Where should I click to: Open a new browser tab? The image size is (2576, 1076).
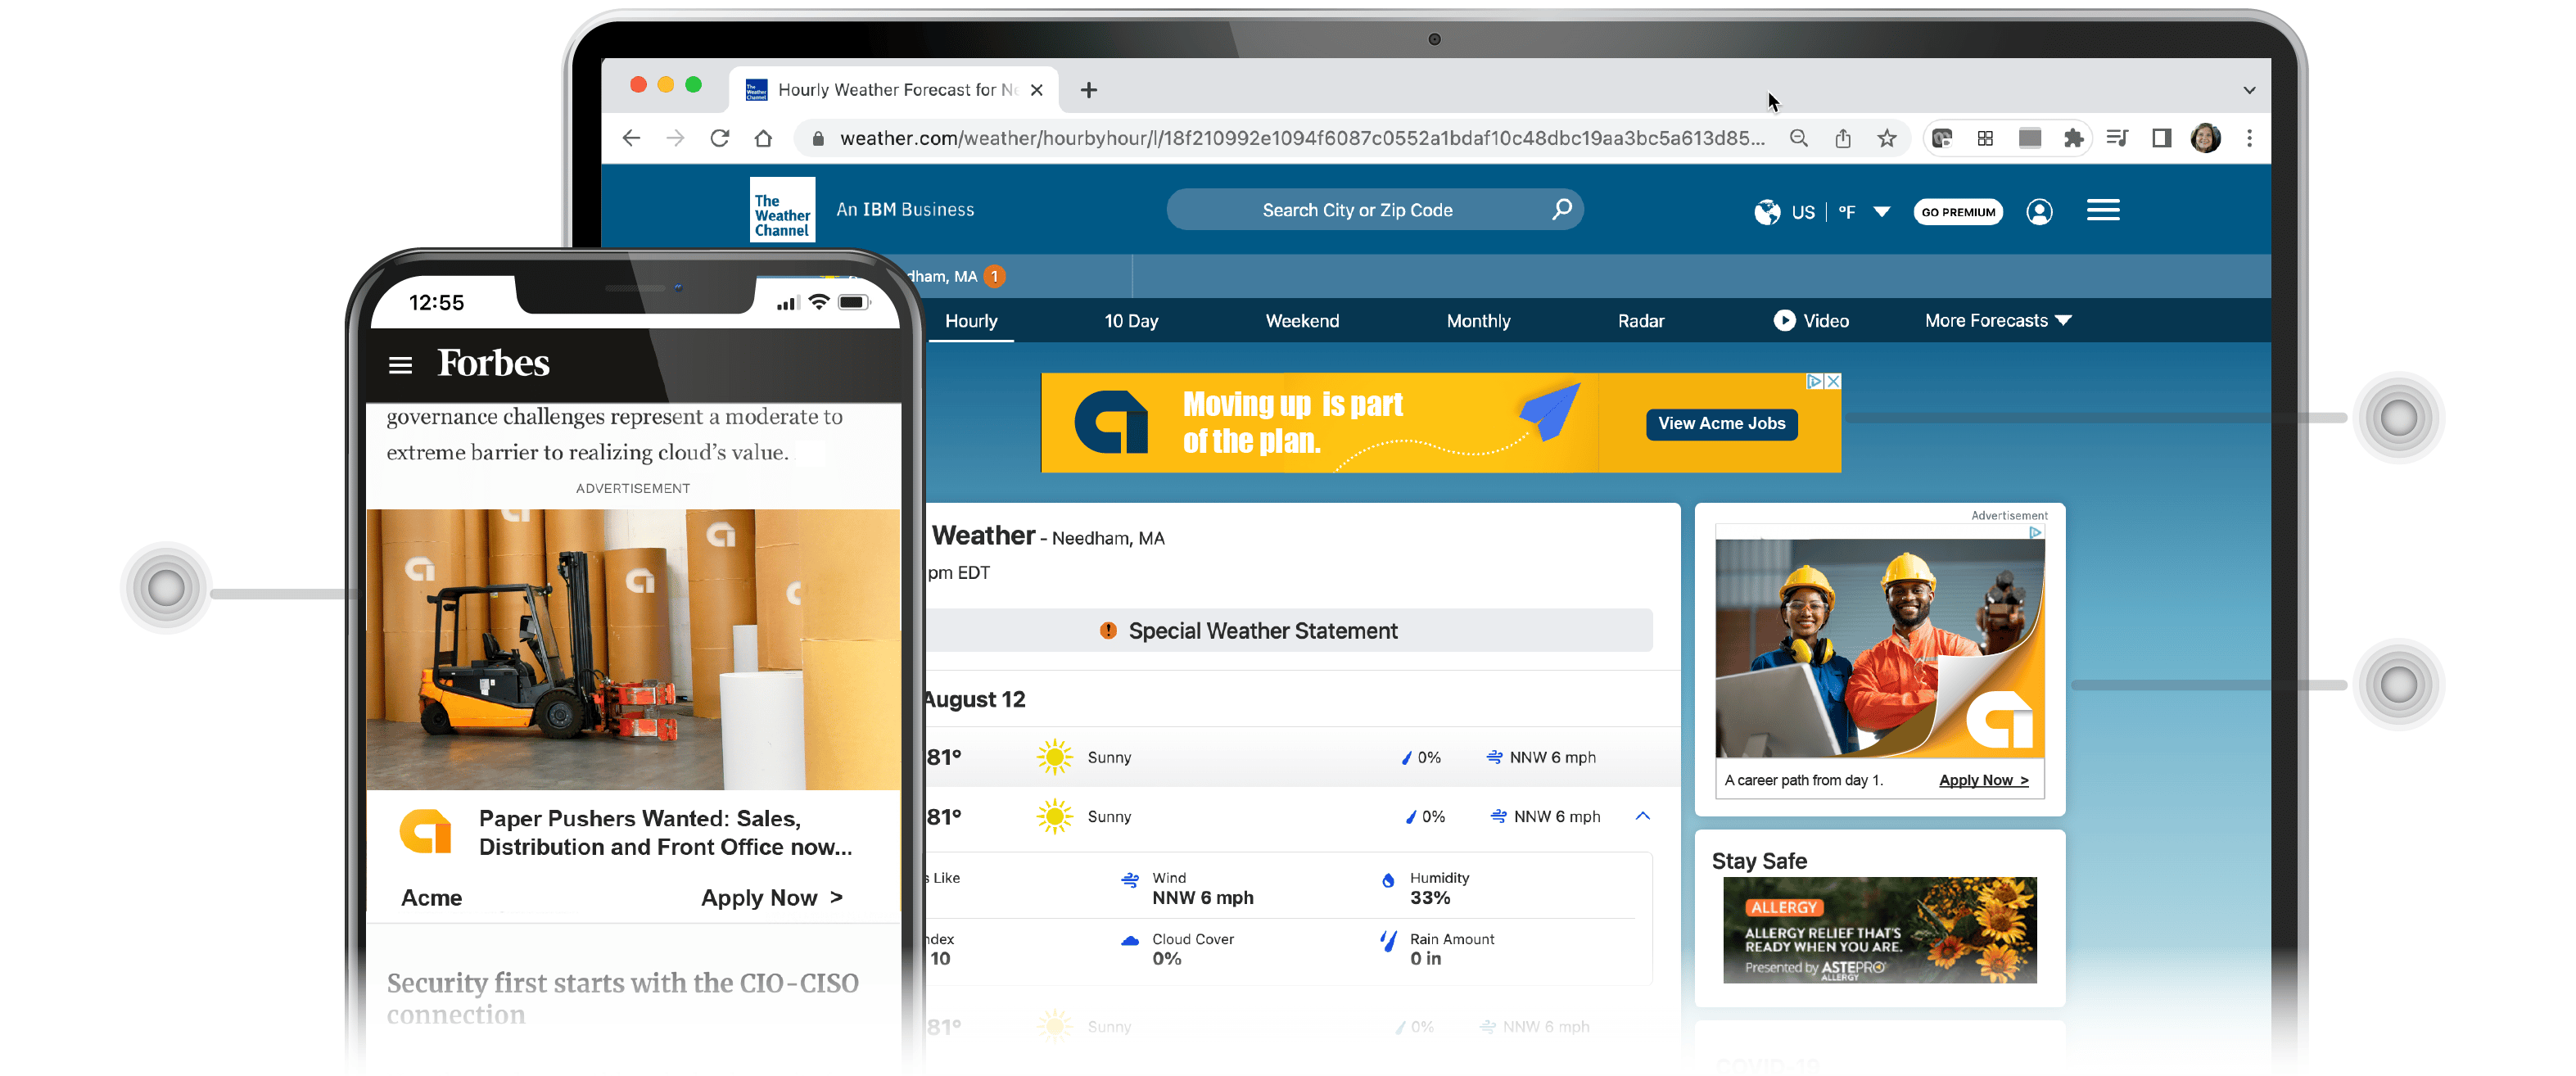(x=1089, y=90)
